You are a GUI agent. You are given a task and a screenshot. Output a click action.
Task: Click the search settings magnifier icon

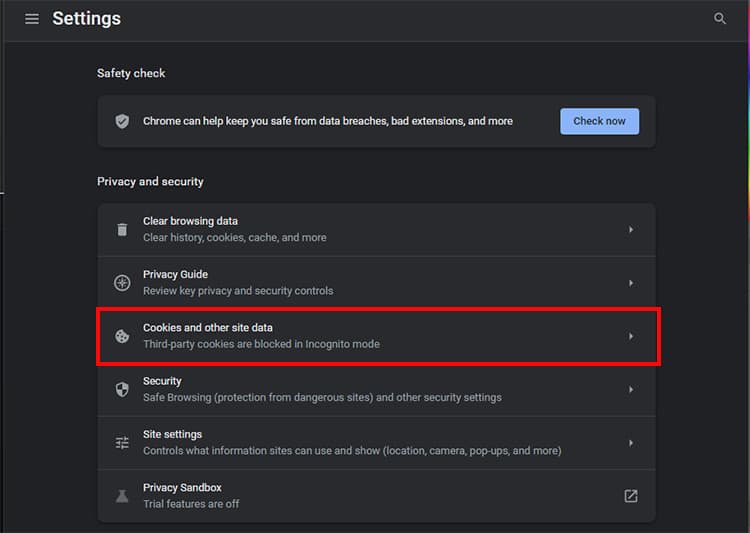pyautogui.click(x=719, y=19)
